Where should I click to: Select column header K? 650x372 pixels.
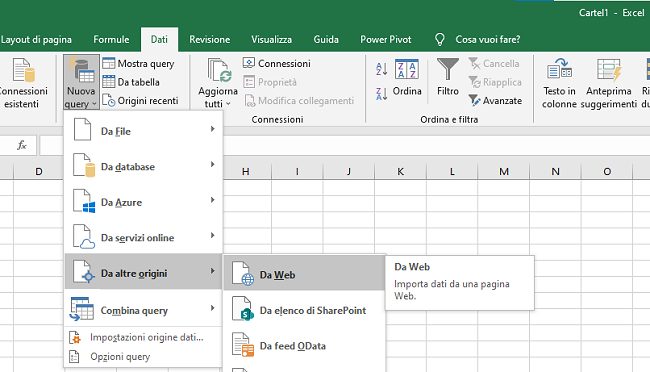[400, 171]
